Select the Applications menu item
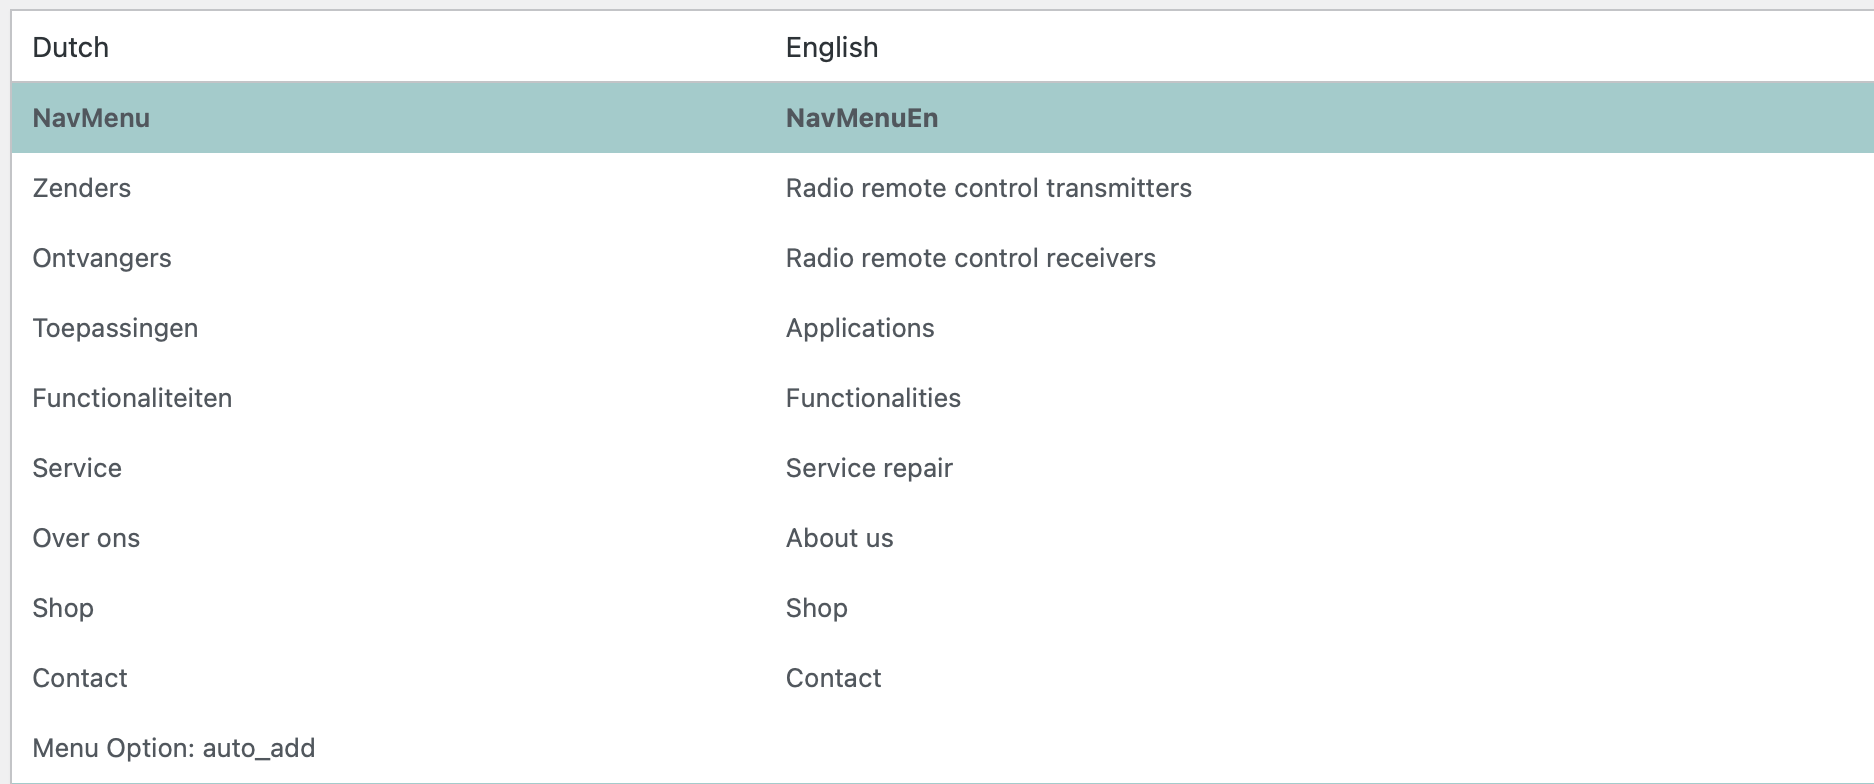Viewport: 1874px width, 784px height. click(859, 328)
